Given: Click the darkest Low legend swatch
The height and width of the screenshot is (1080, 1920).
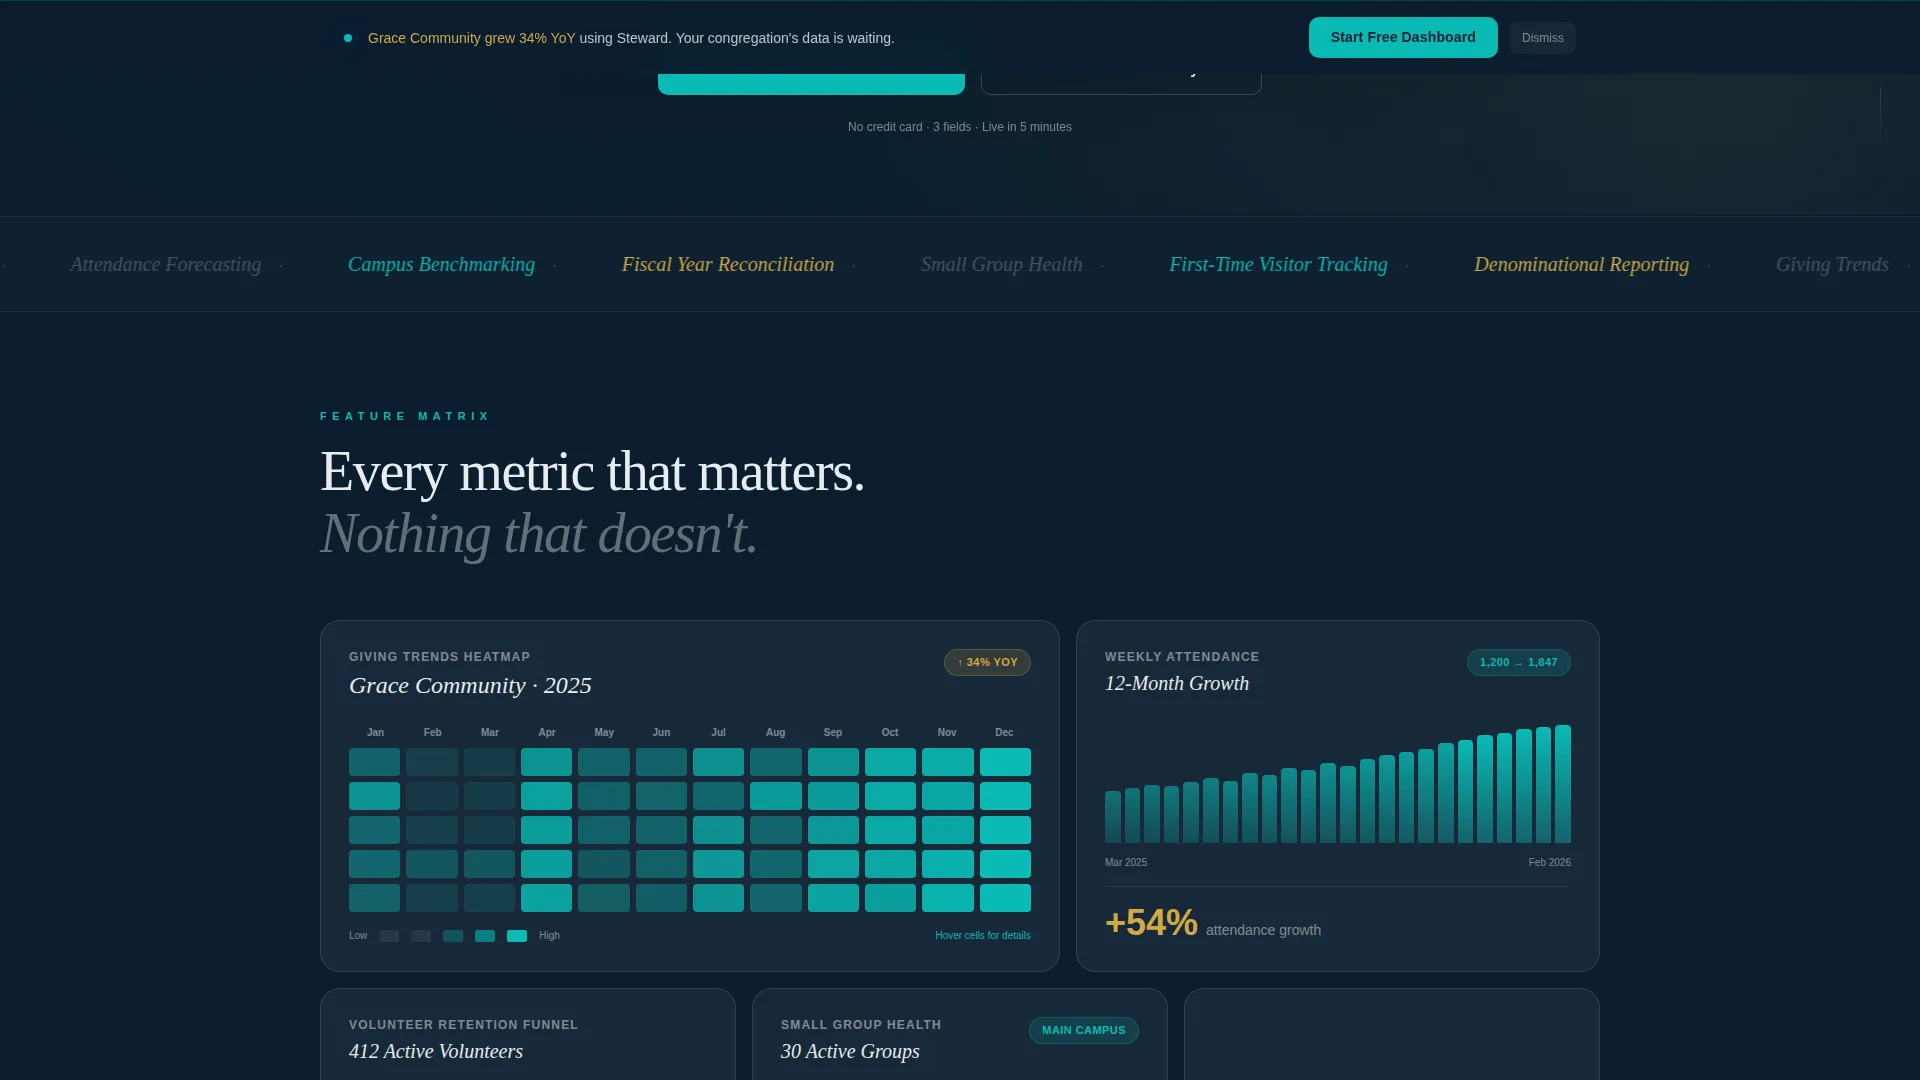Looking at the screenshot, I should pyautogui.click(x=389, y=936).
